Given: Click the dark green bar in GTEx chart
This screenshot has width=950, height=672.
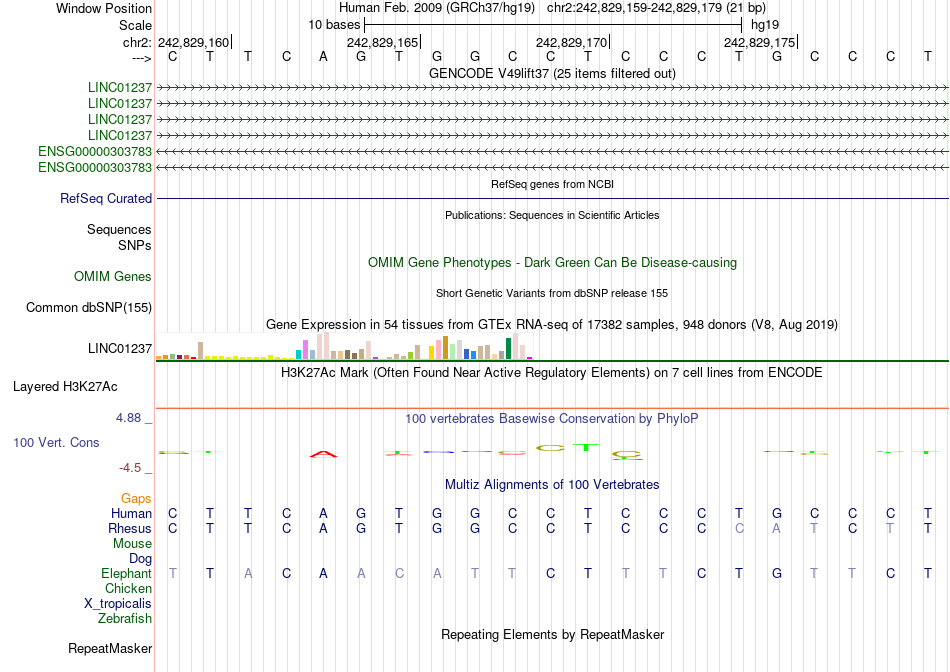Looking at the screenshot, I should (x=509, y=348).
